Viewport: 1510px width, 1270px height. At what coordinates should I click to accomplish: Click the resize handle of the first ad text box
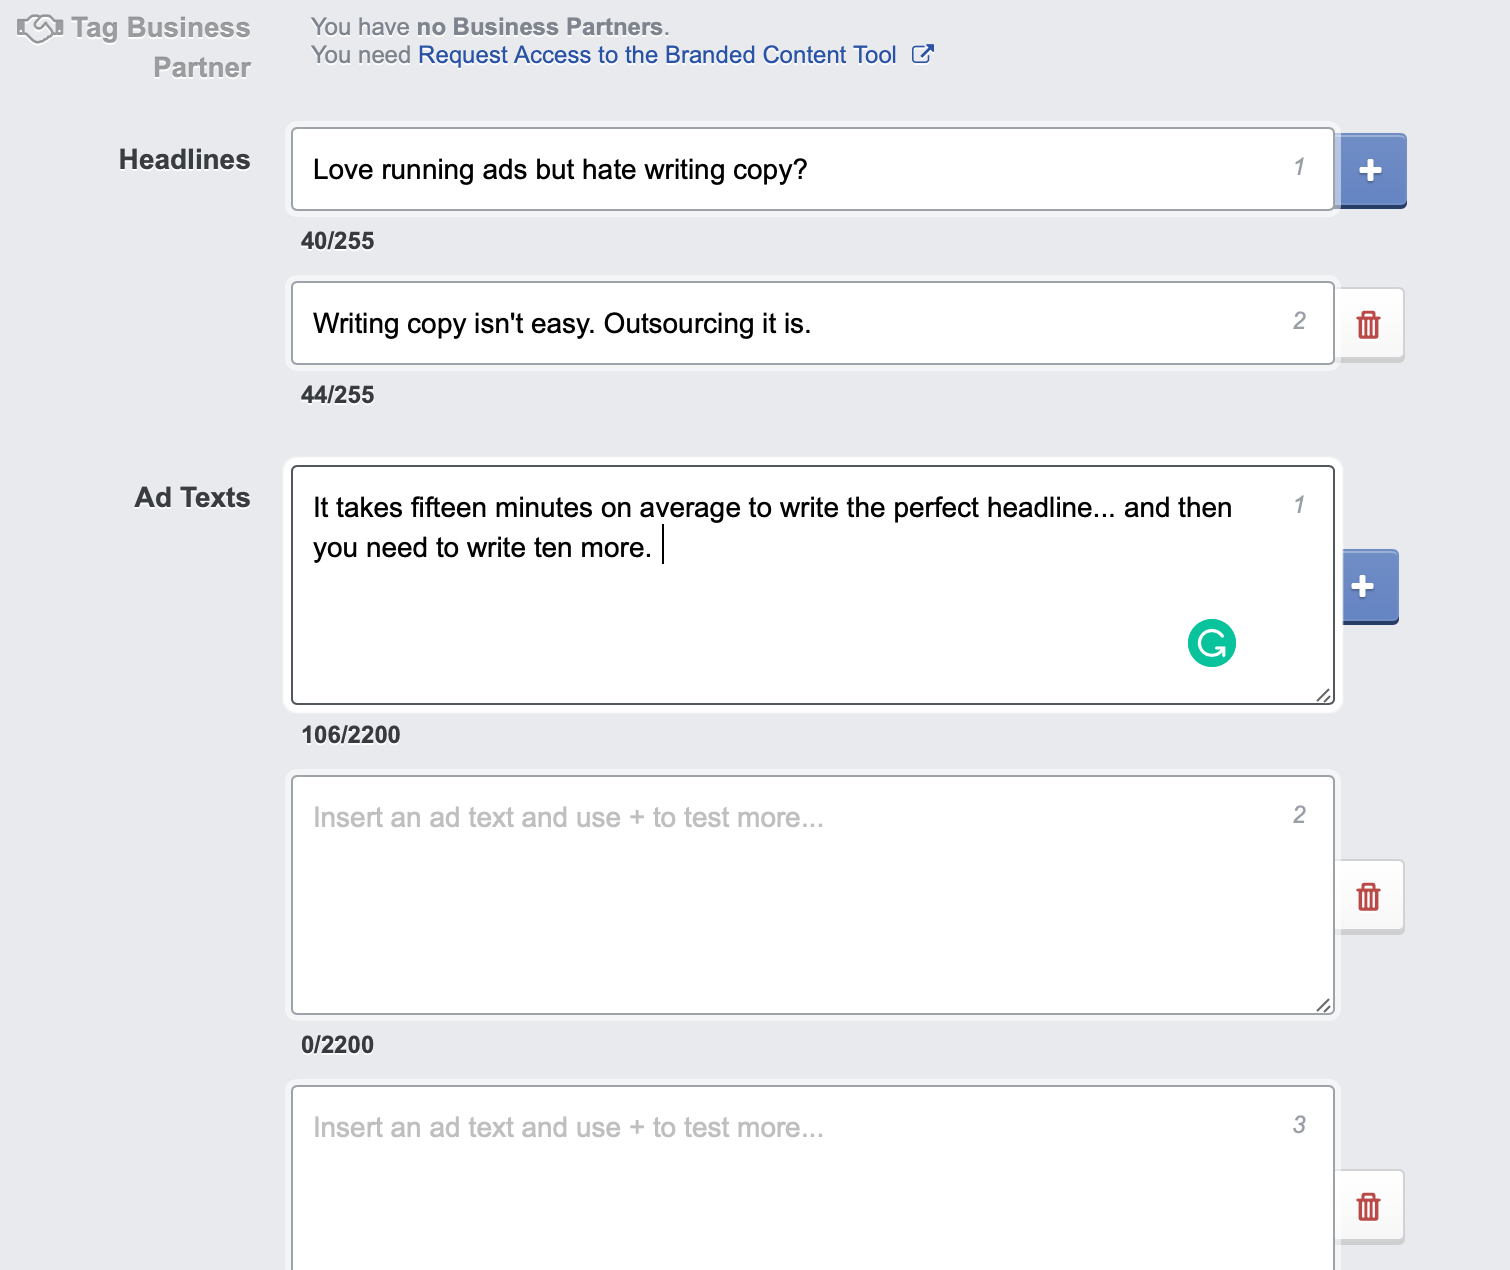coord(1322,697)
